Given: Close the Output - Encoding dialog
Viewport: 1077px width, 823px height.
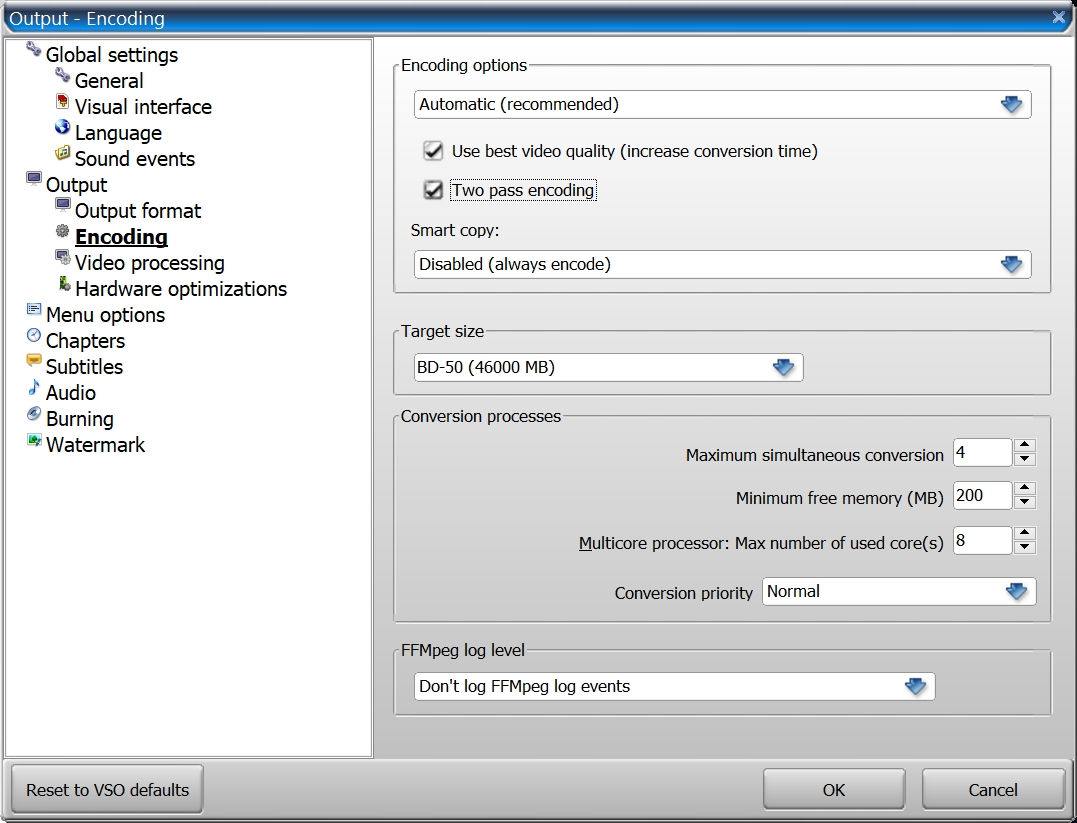Looking at the screenshot, I should 1058,17.
